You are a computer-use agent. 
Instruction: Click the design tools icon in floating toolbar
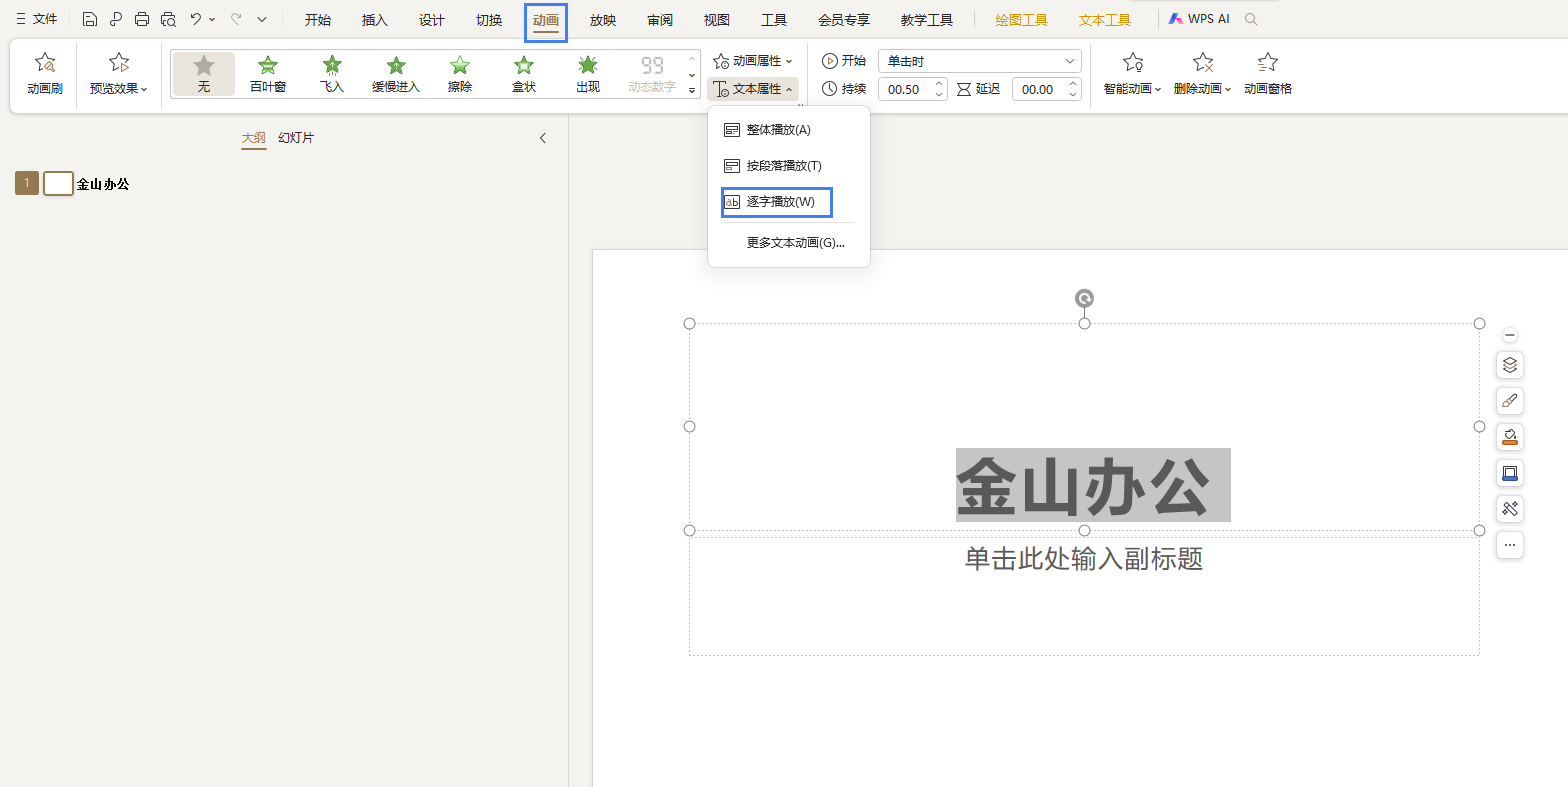point(1510,509)
